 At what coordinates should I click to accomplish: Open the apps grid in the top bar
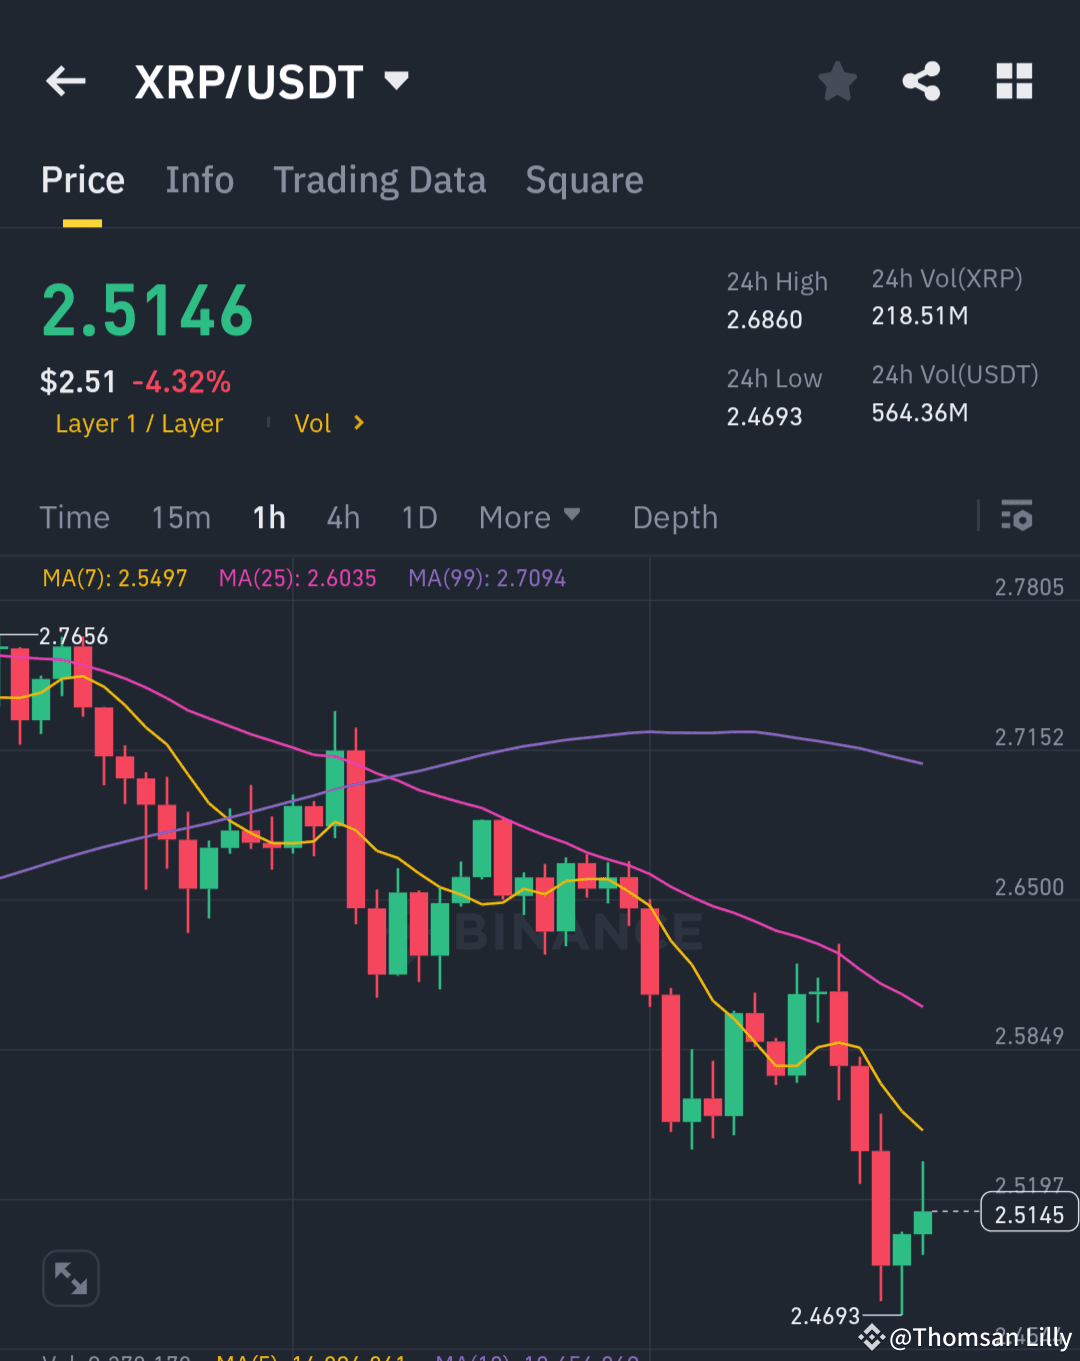click(1014, 82)
